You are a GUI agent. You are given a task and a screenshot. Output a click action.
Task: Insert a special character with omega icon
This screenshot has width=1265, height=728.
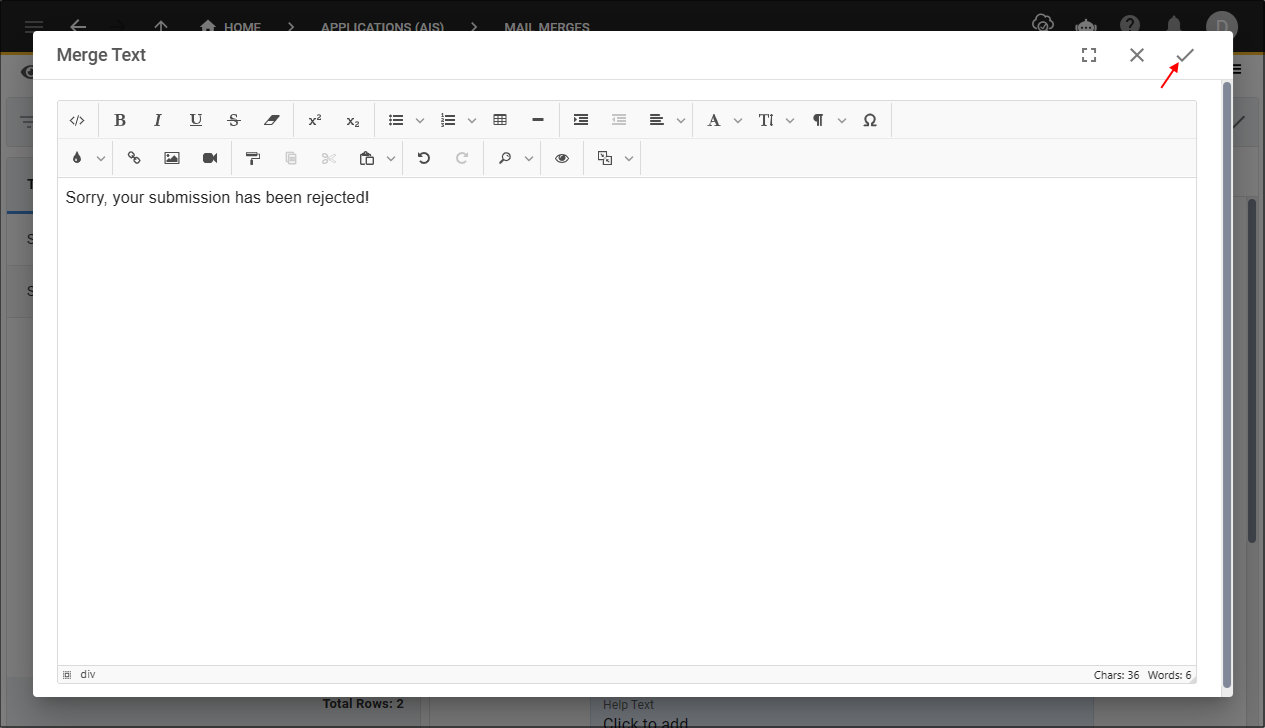(x=870, y=120)
